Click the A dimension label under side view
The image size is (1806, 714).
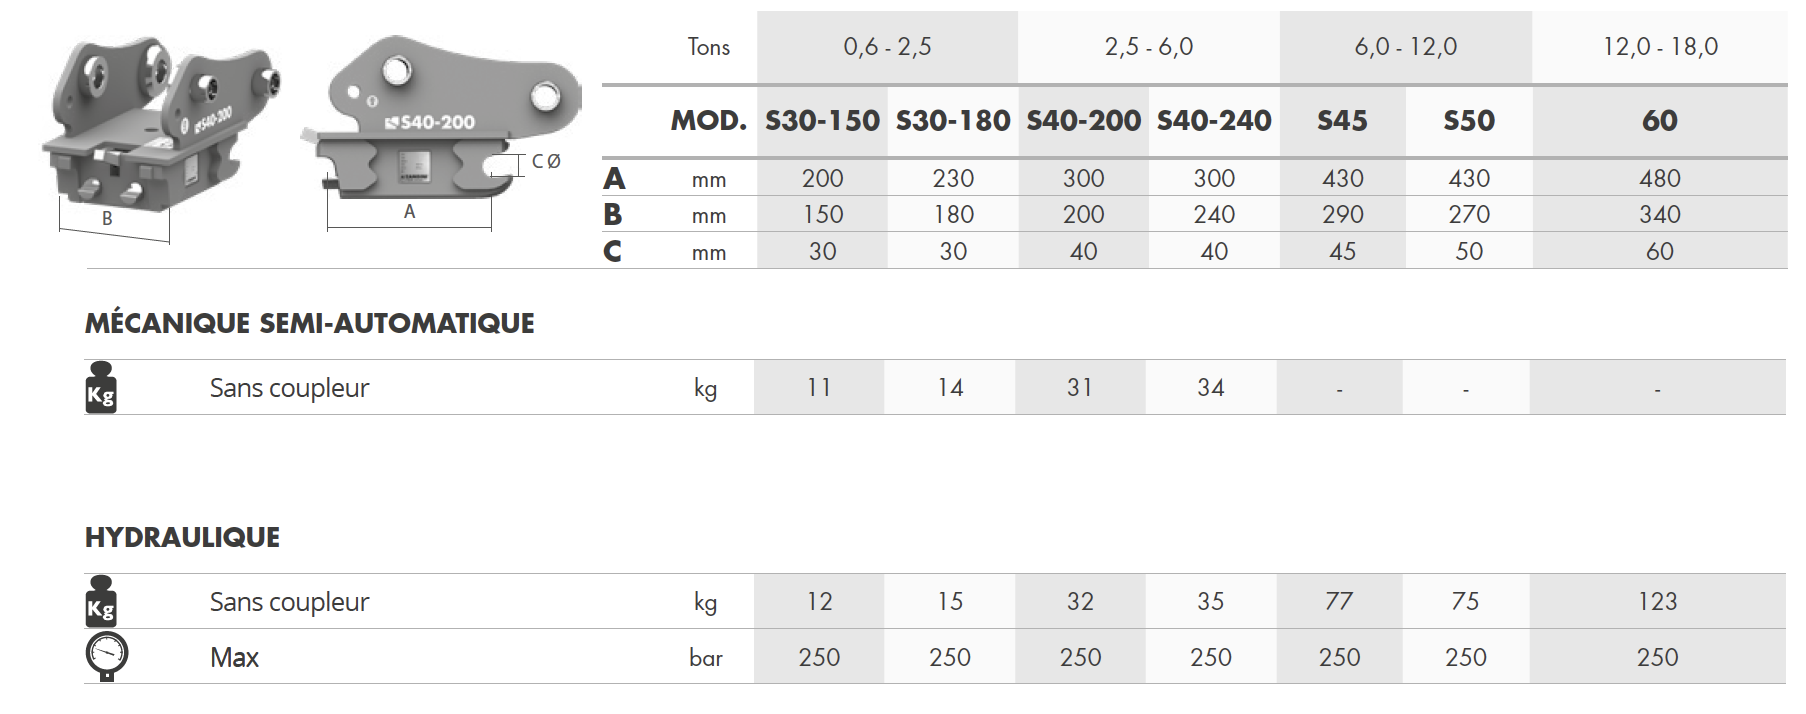[409, 212]
